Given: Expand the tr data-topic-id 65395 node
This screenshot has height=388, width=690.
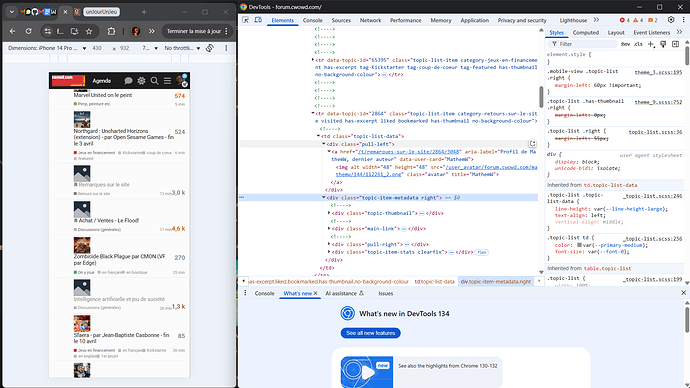Looking at the screenshot, I should (x=313, y=59).
